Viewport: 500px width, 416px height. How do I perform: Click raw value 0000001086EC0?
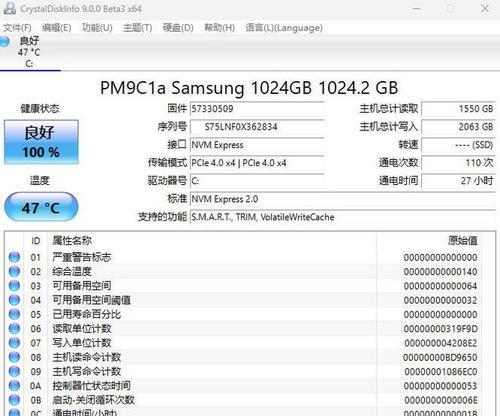click(x=441, y=371)
